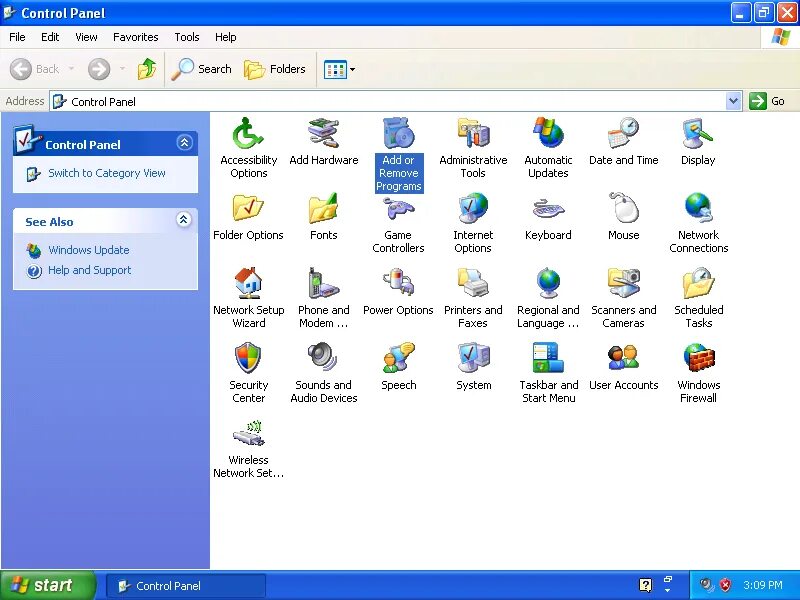The image size is (800, 600).
Task: Open the Tools menu
Action: click(187, 37)
